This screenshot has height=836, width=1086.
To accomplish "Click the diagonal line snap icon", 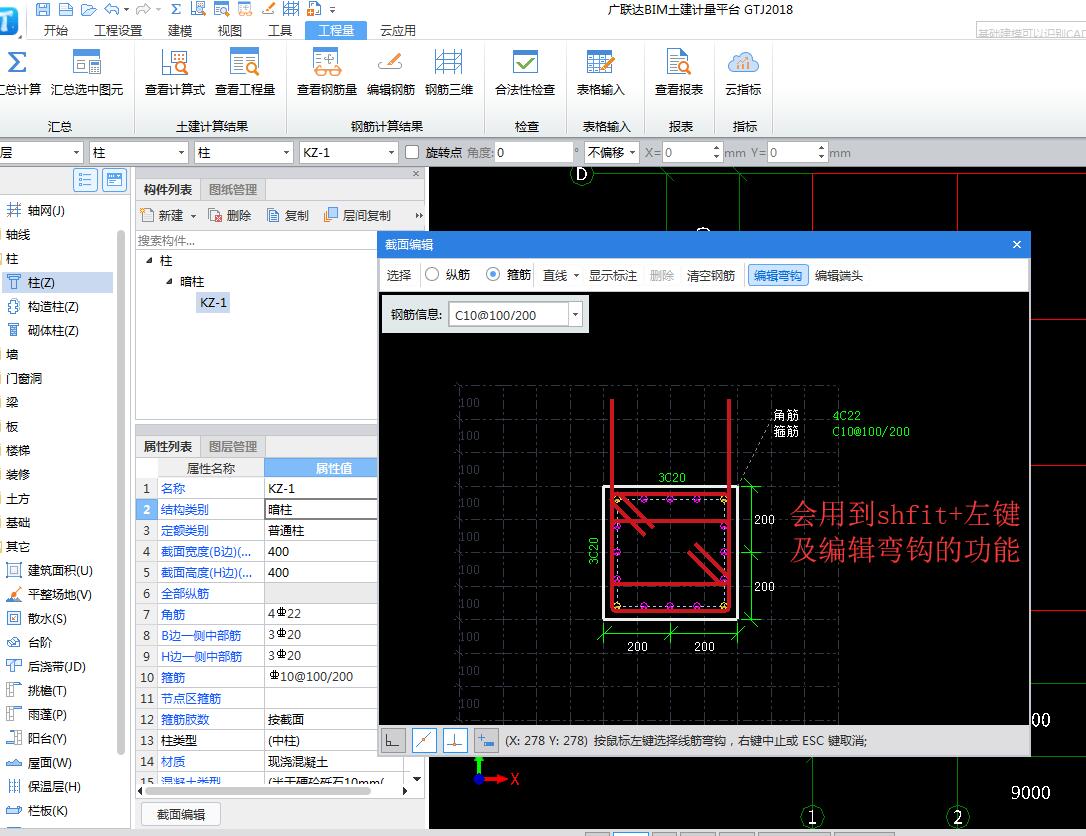I will coord(424,740).
